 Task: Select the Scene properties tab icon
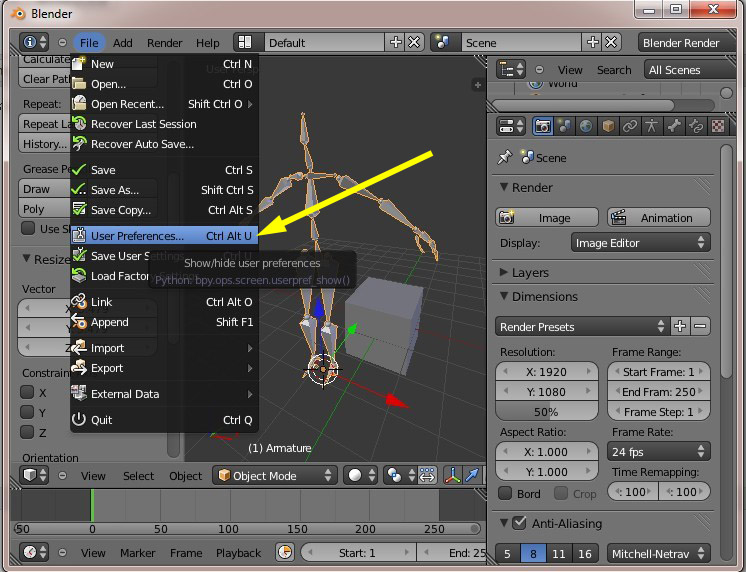coord(564,126)
